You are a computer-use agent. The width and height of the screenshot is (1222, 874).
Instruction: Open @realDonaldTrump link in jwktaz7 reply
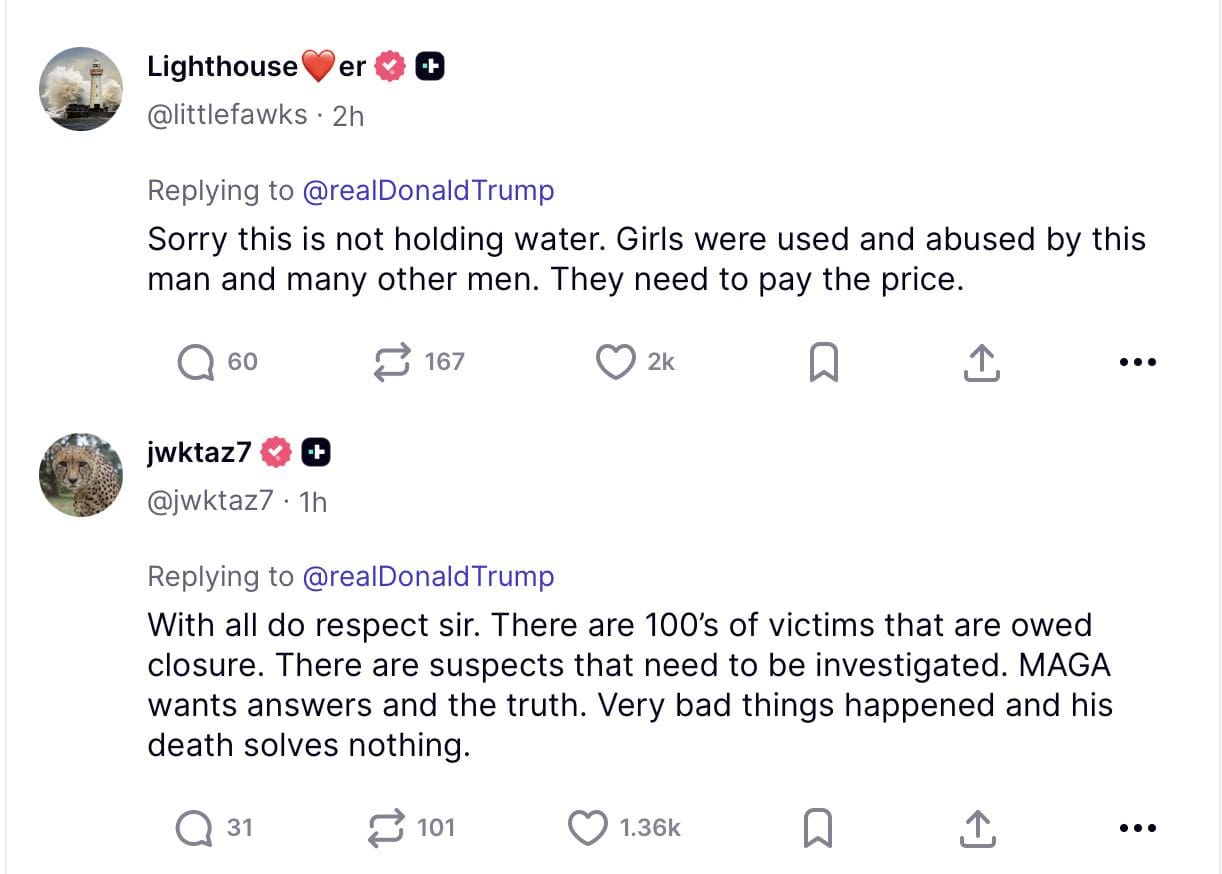tap(427, 576)
